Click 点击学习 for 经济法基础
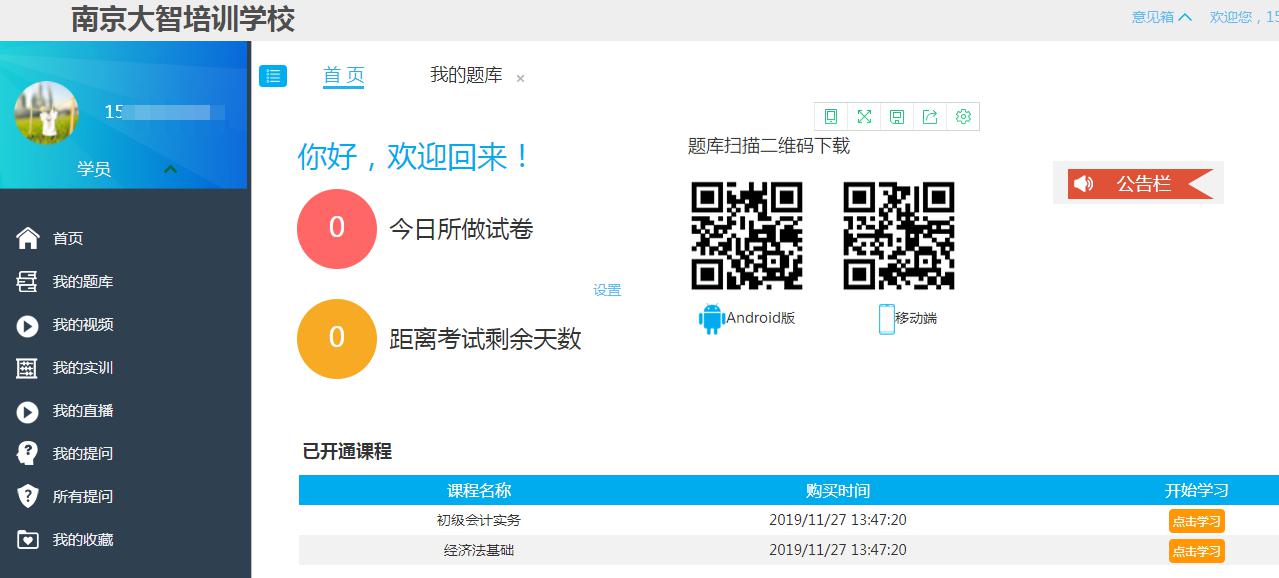Image resolution: width=1279 pixels, height=578 pixels. pyautogui.click(x=1196, y=551)
